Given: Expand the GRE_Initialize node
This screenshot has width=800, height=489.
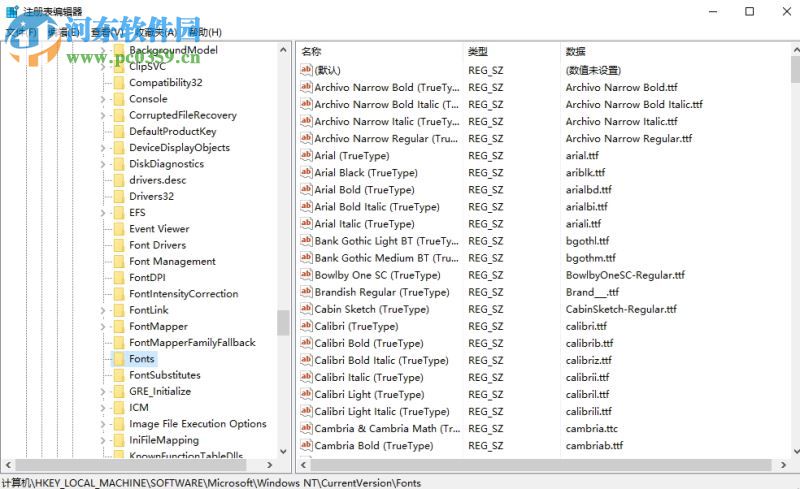Looking at the screenshot, I should tap(103, 392).
